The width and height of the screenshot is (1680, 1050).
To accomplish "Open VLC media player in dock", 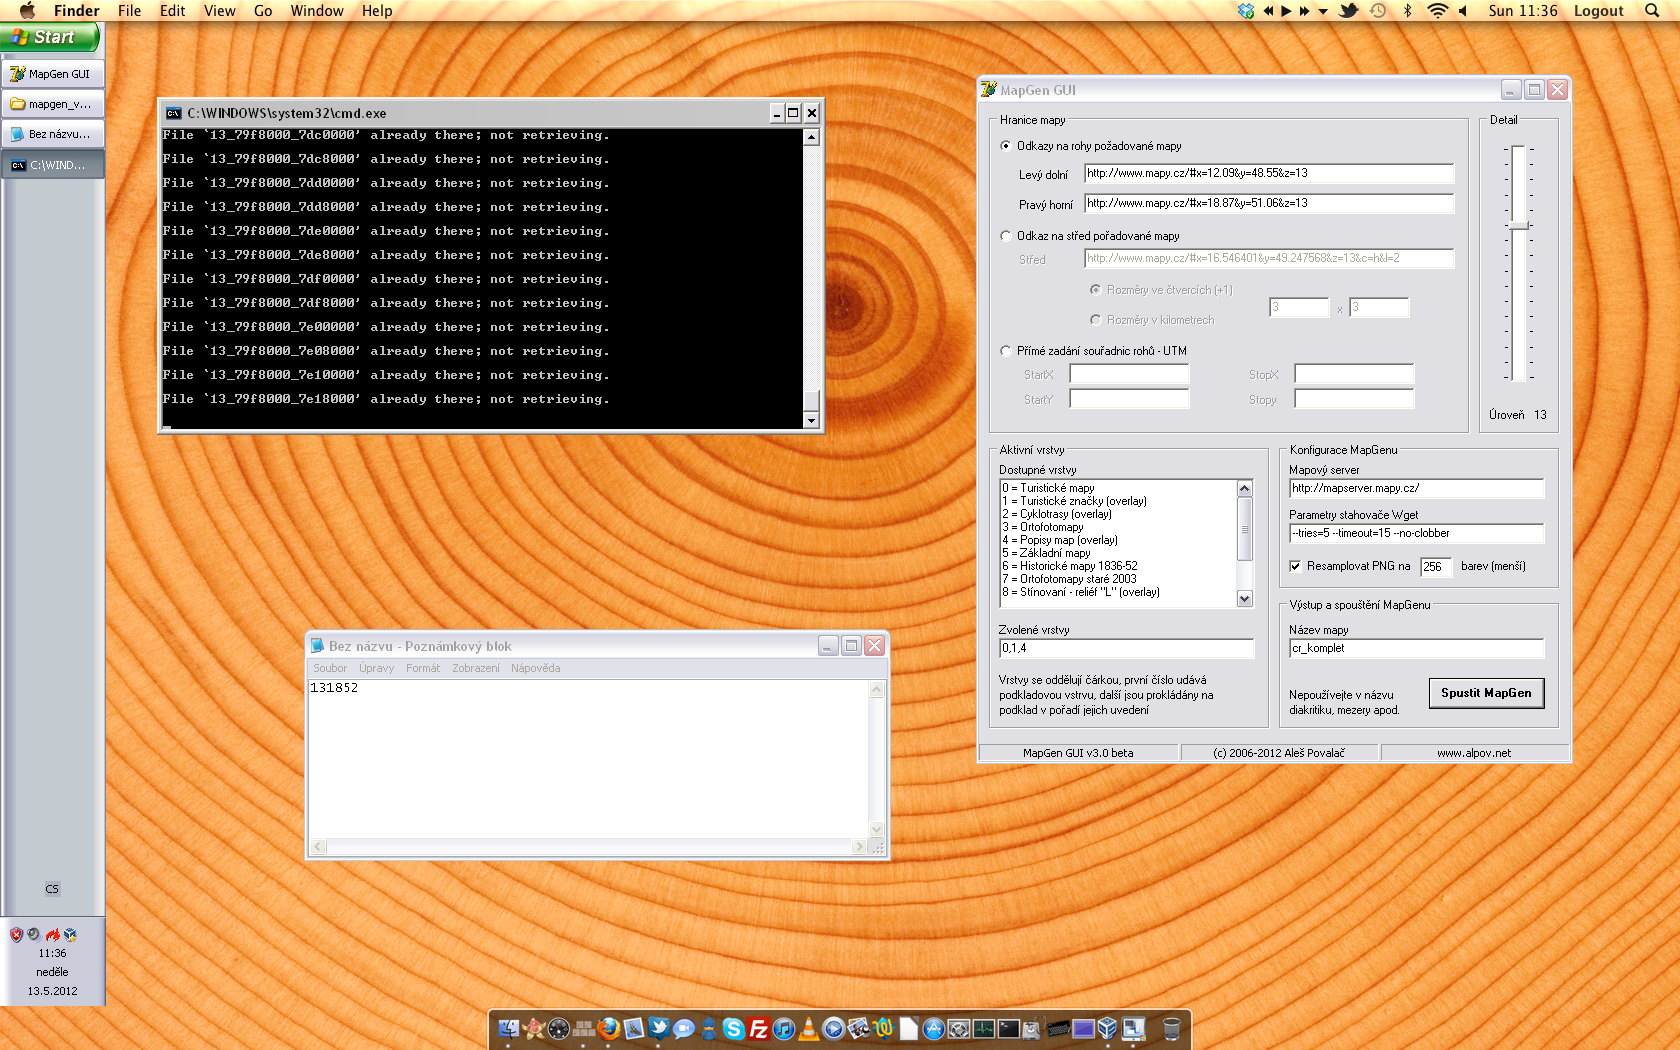I will (808, 1028).
